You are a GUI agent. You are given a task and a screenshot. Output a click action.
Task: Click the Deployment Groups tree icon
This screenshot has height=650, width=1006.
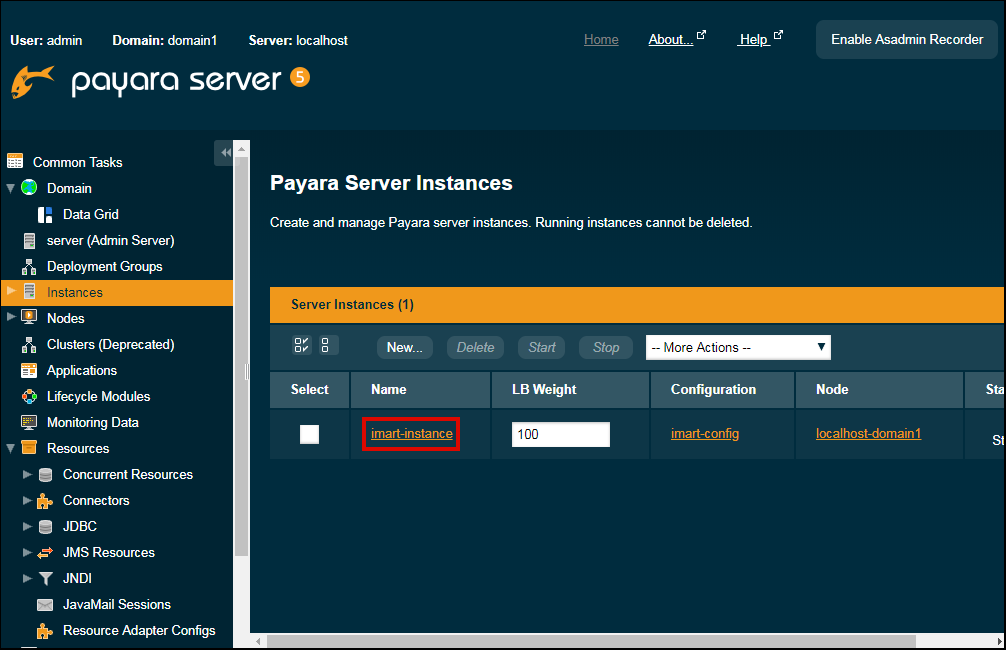[x=29, y=267]
